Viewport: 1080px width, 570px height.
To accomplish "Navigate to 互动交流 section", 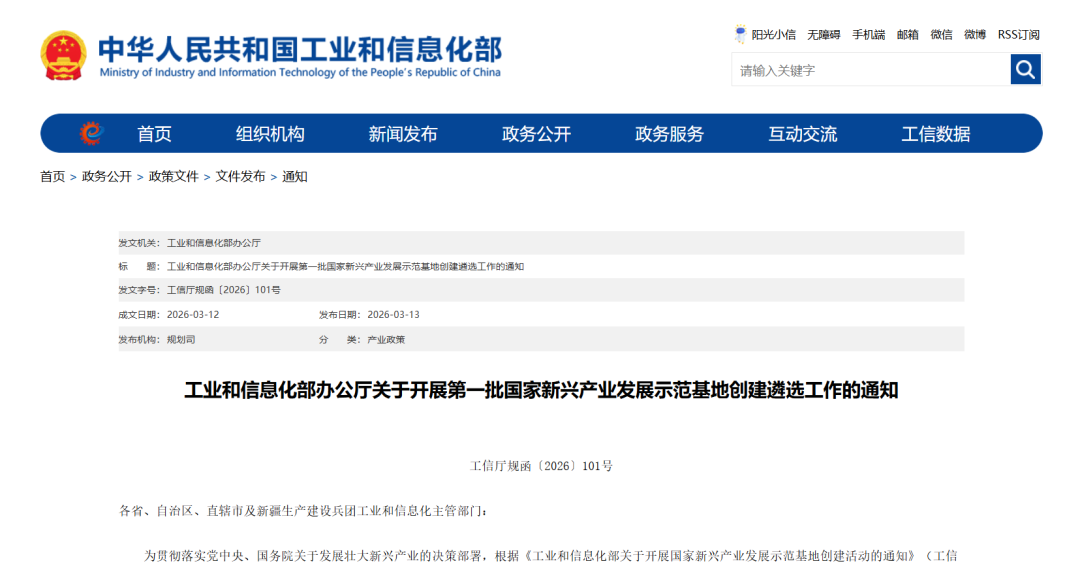I will pyautogui.click(x=802, y=134).
